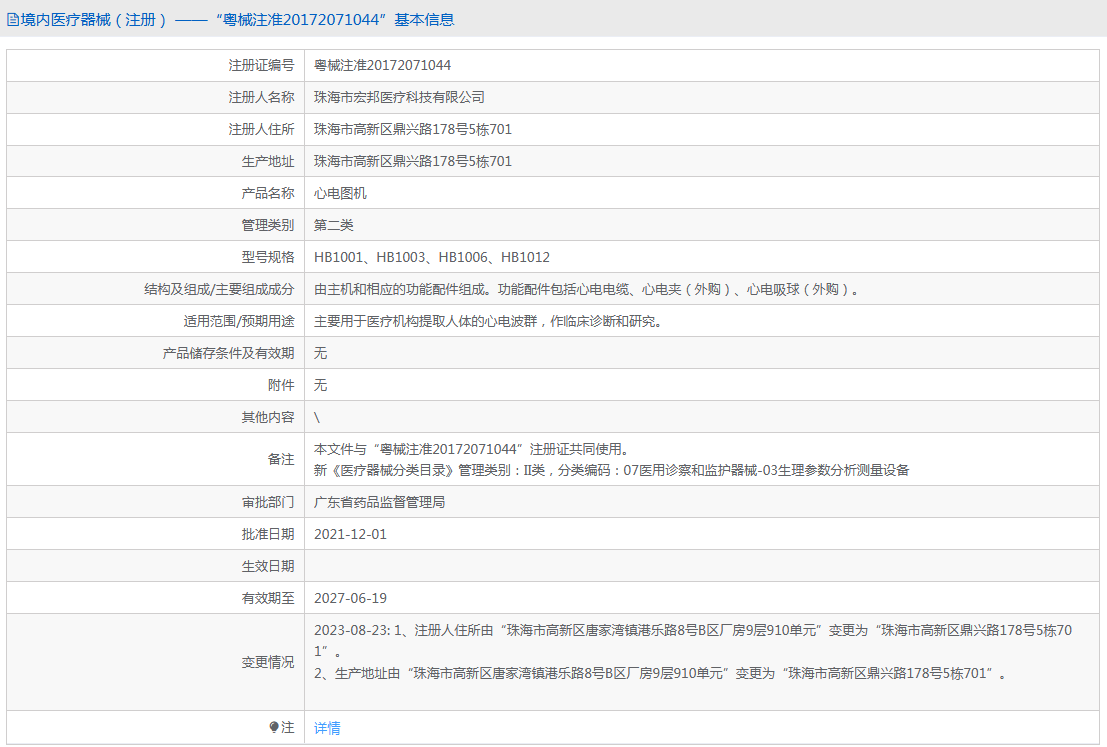This screenshot has height=747, width=1107.
Task: Select the structure description starting 由主机和相应的功能配件组成
Action: 587,289
